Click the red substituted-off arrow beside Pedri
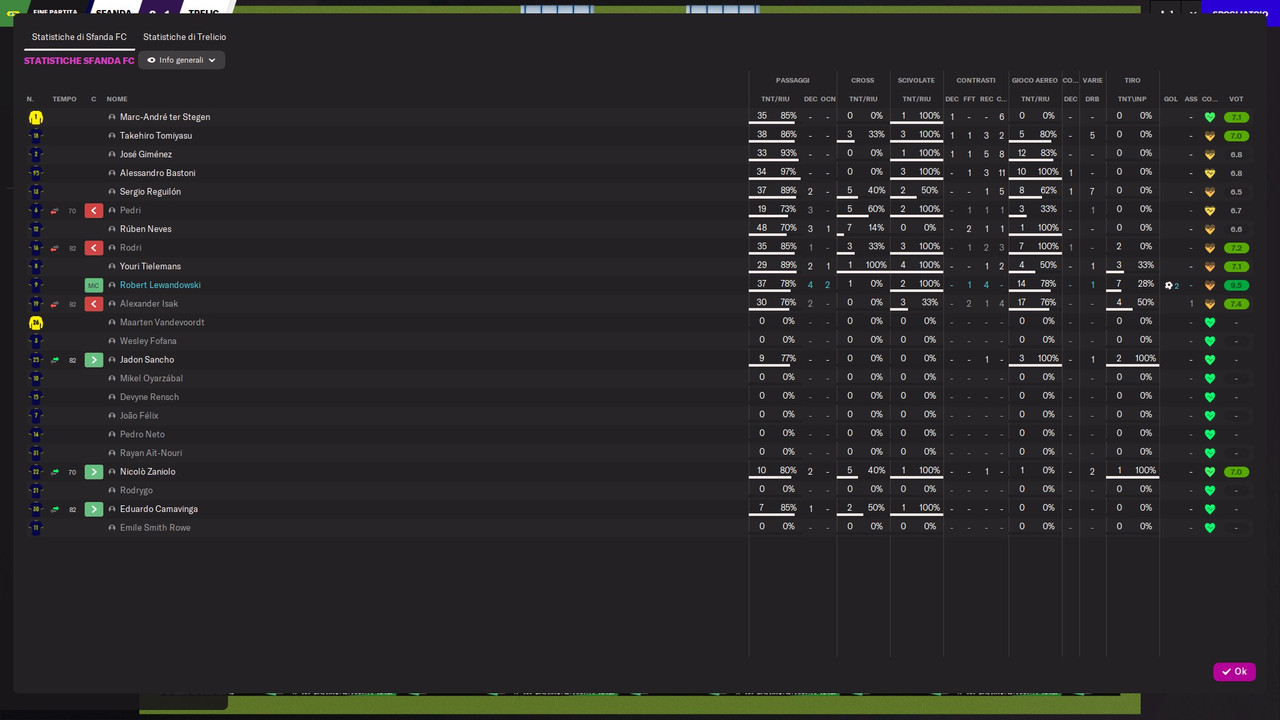The width and height of the screenshot is (1280, 720). [94, 210]
